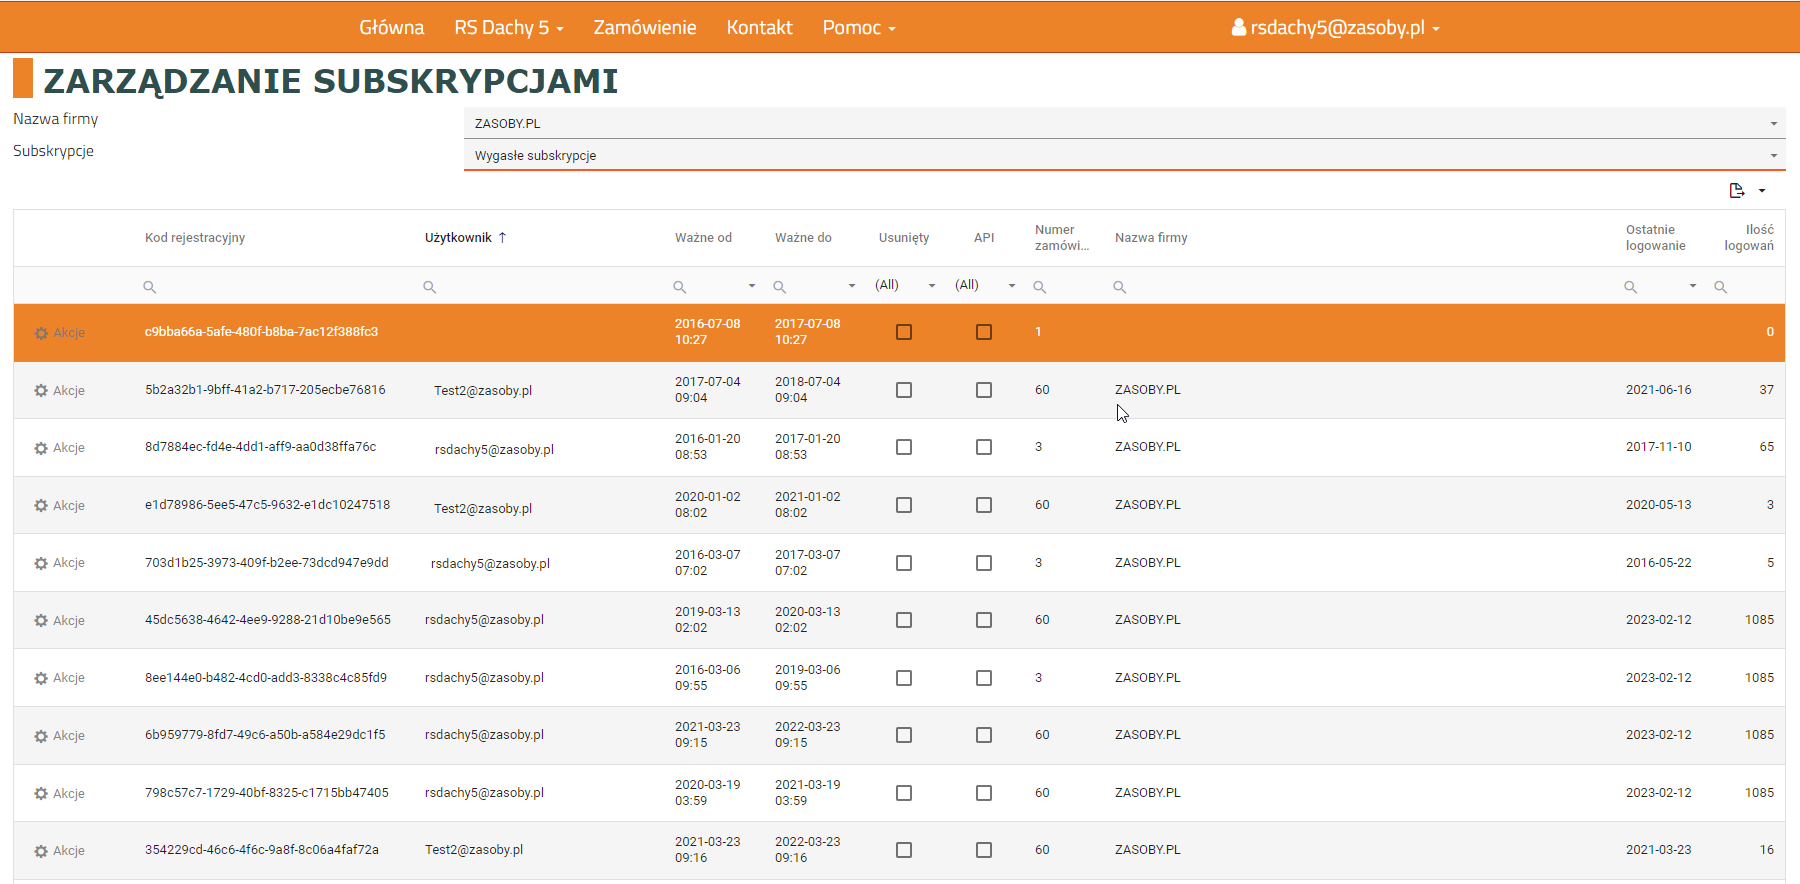Sort by the Ważne do column header

click(x=803, y=238)
